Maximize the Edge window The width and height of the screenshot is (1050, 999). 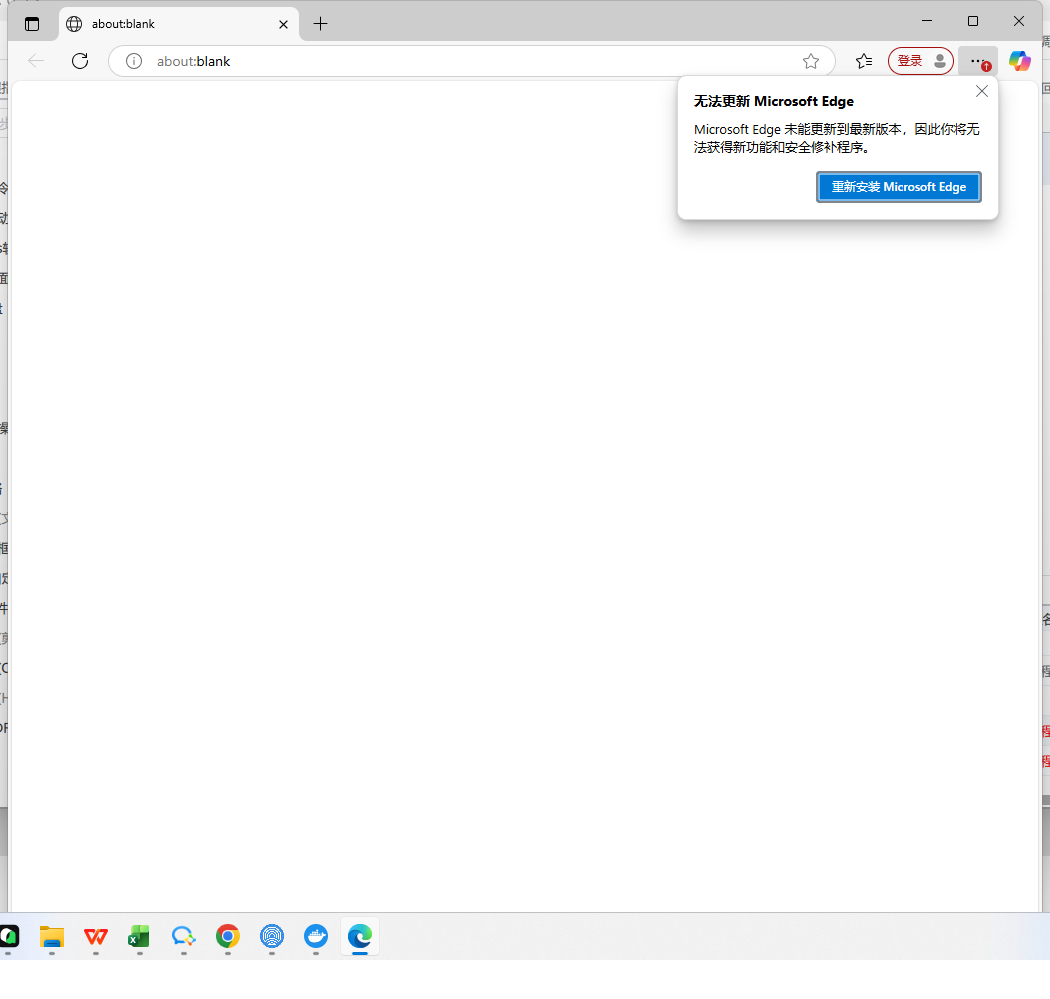tap(973, 21)
